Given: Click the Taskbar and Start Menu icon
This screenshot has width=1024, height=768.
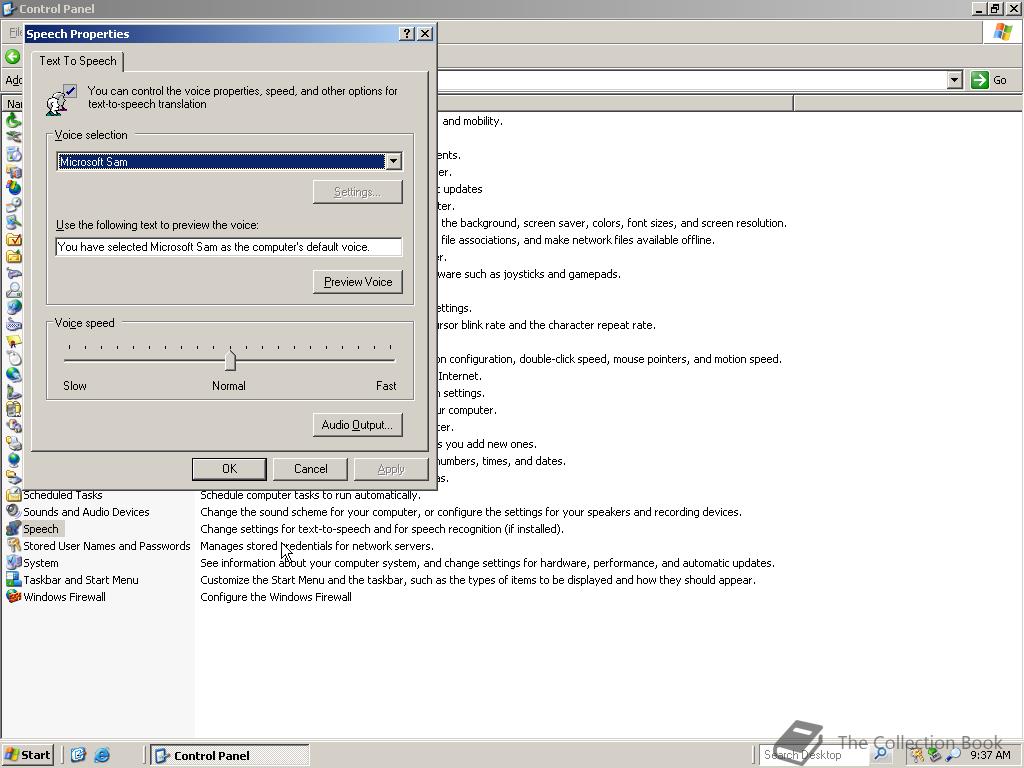Looking at the screenshot, I should 13,579.
